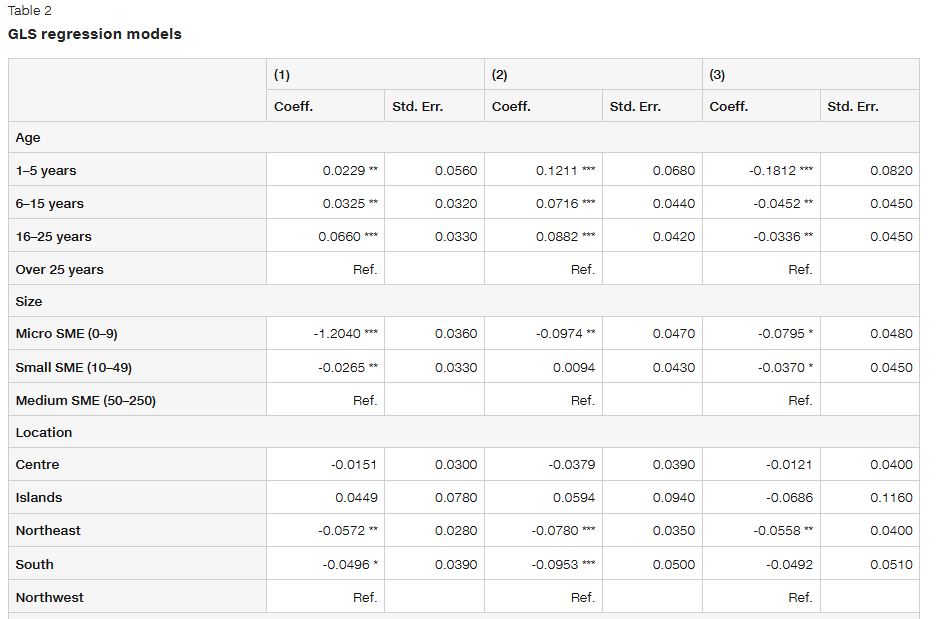The image size is (939, 619).
Task: Click the coefficient value -0.0121
Action: [x=789, y=465]
